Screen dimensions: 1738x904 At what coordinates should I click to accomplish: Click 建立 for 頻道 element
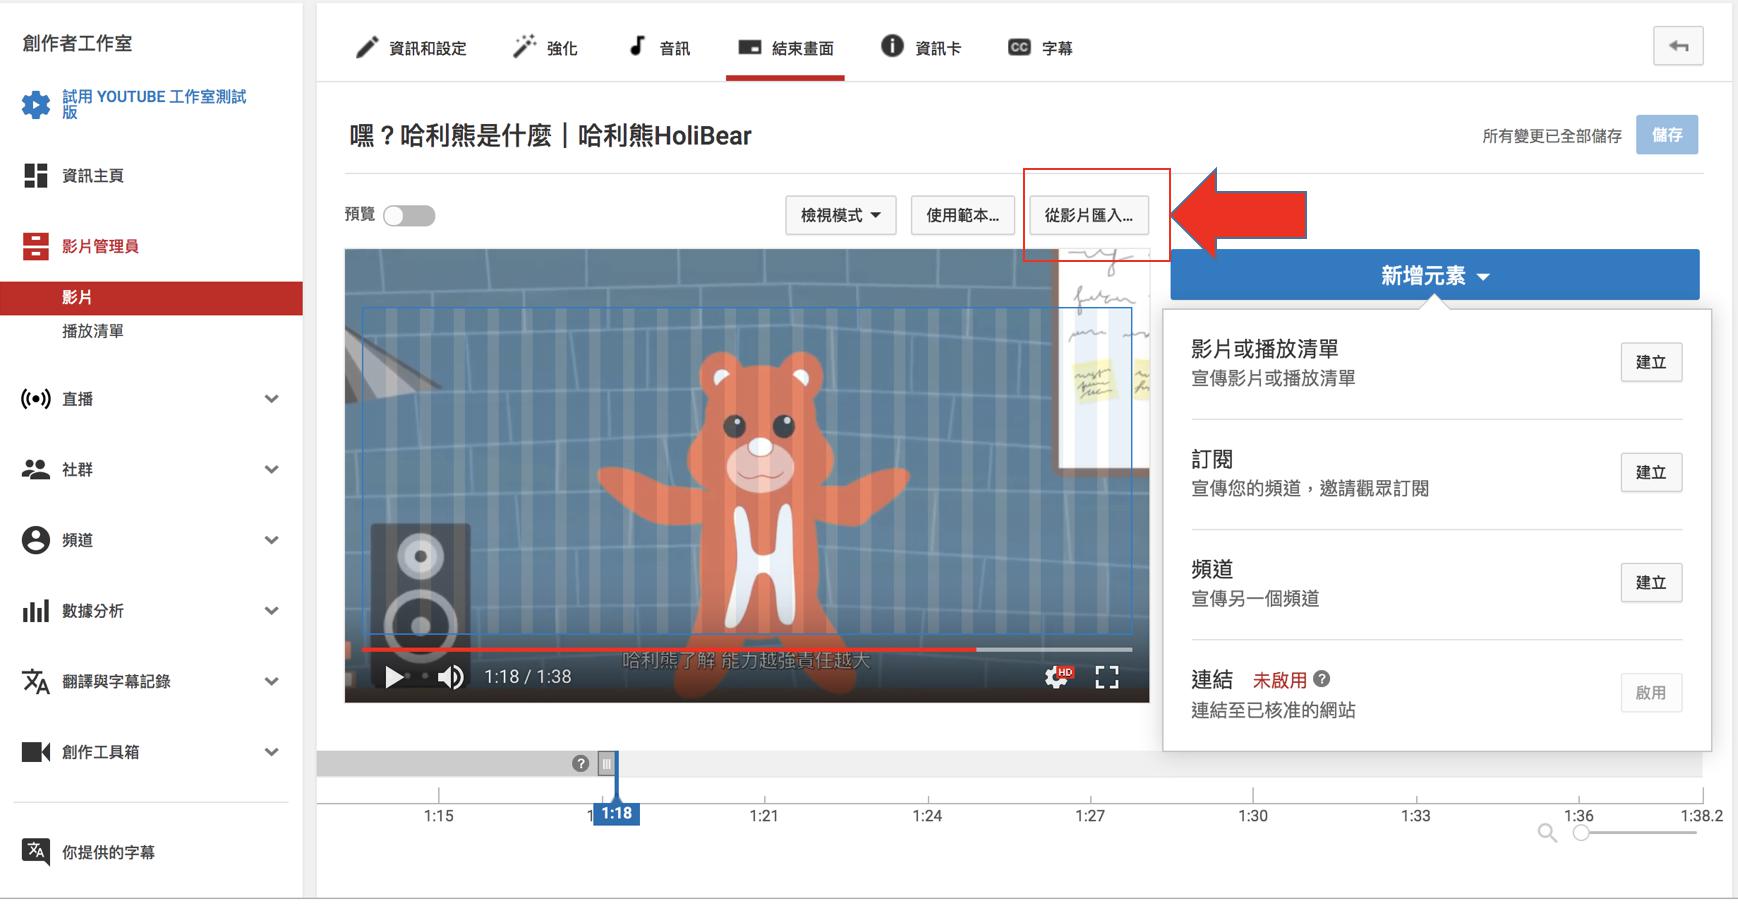(x=1651, y=582)
